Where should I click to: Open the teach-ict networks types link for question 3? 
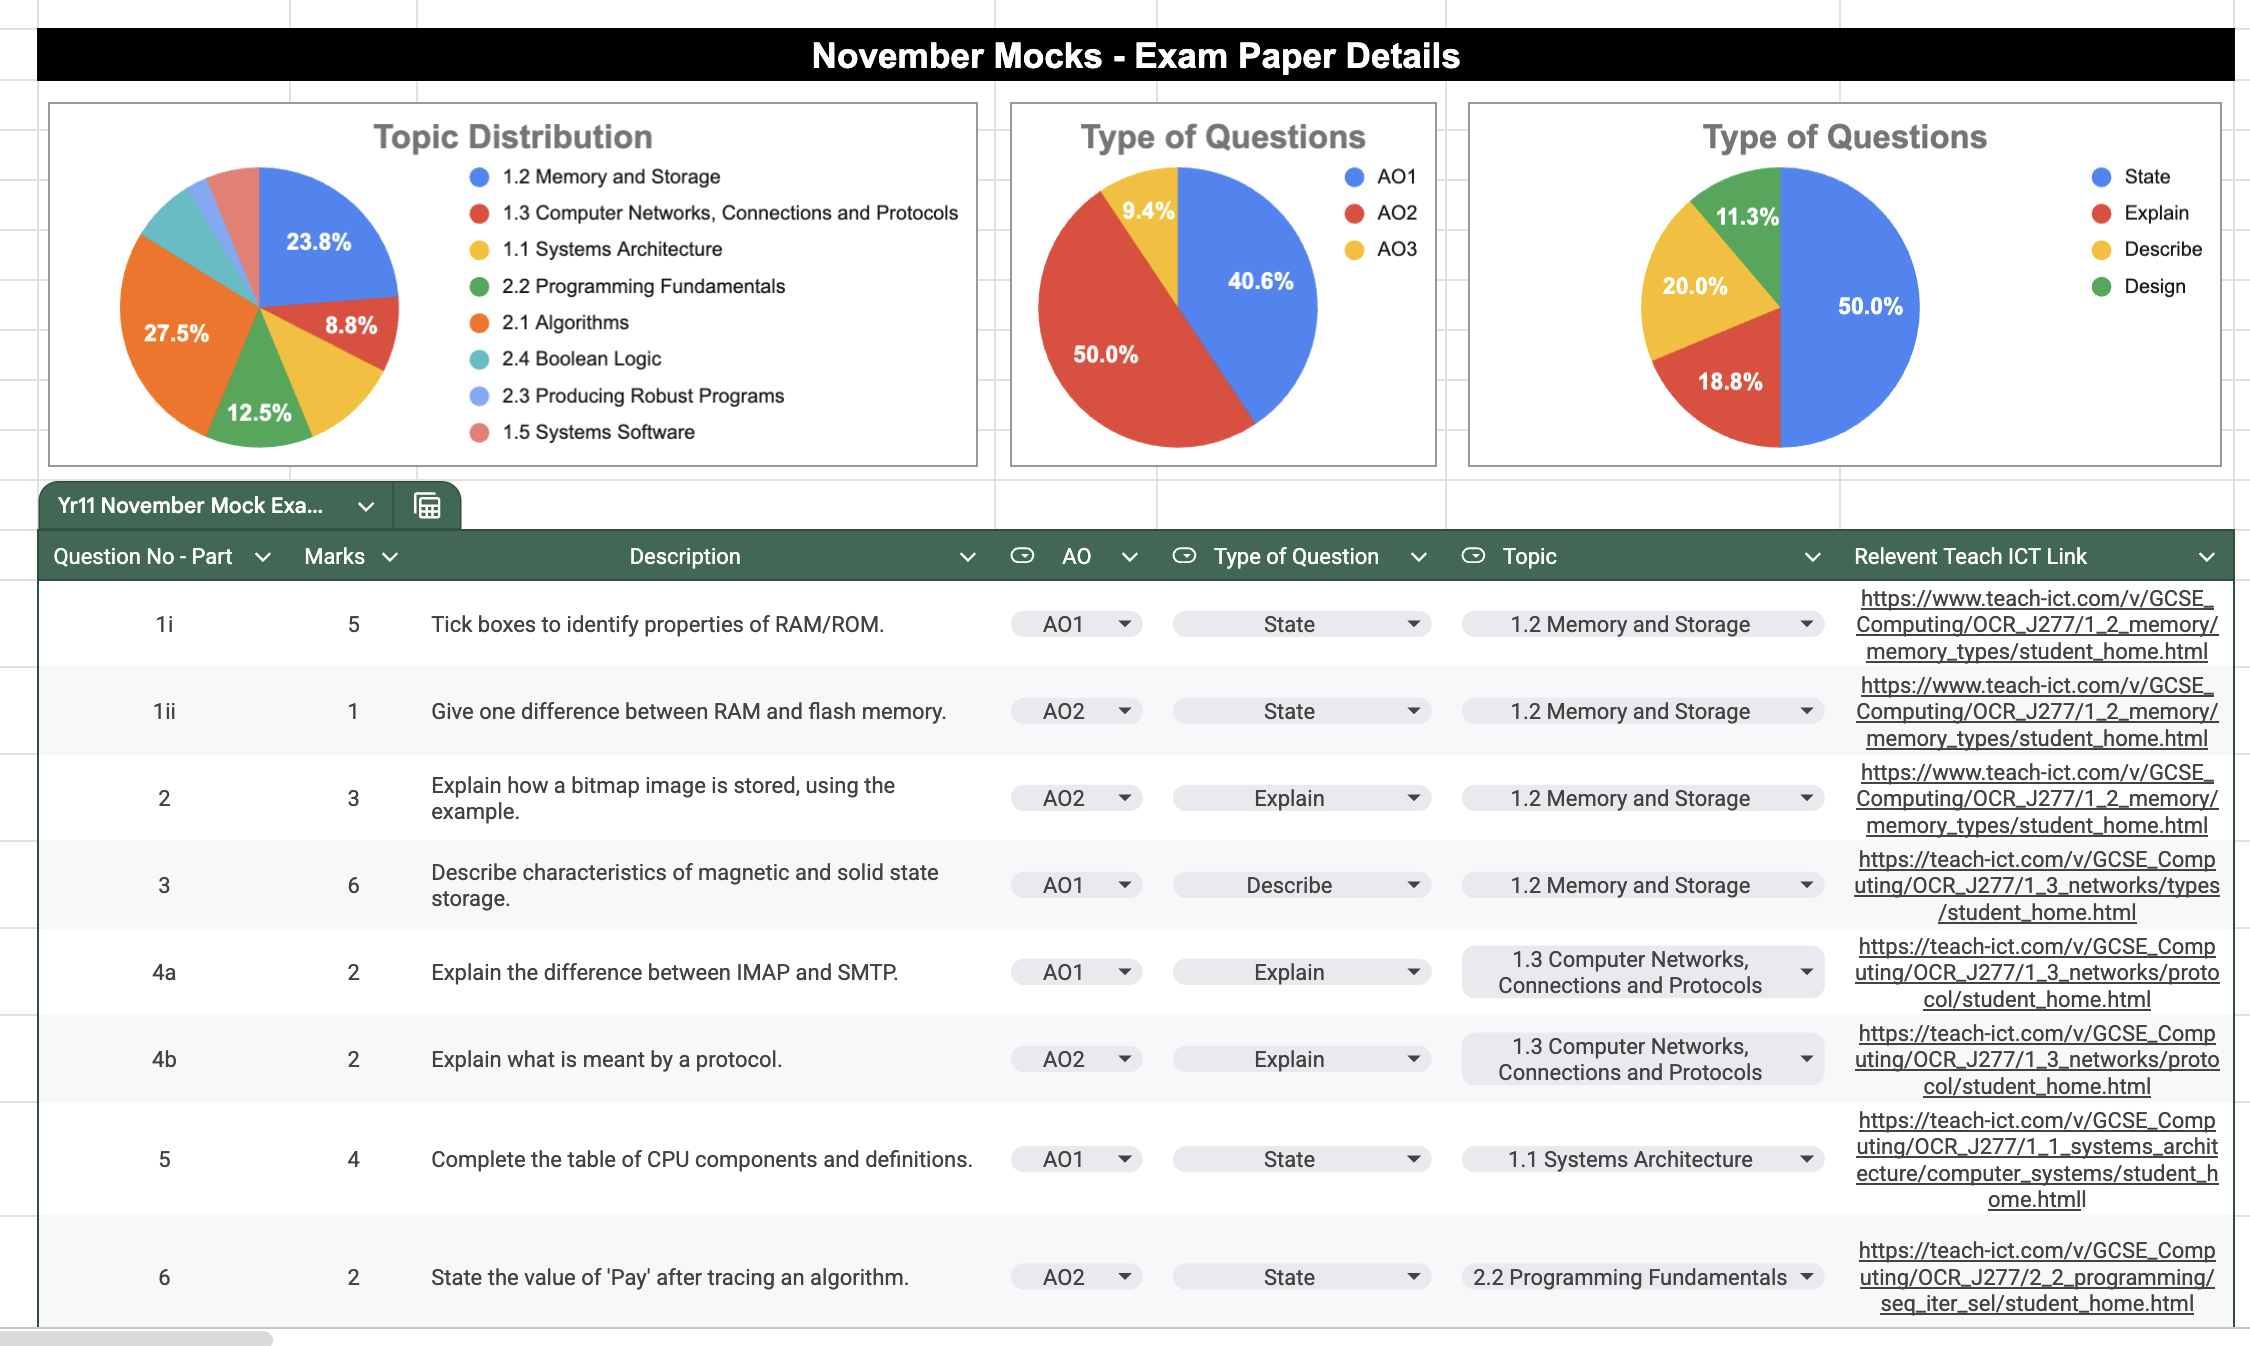click(x=2037, y=885)
